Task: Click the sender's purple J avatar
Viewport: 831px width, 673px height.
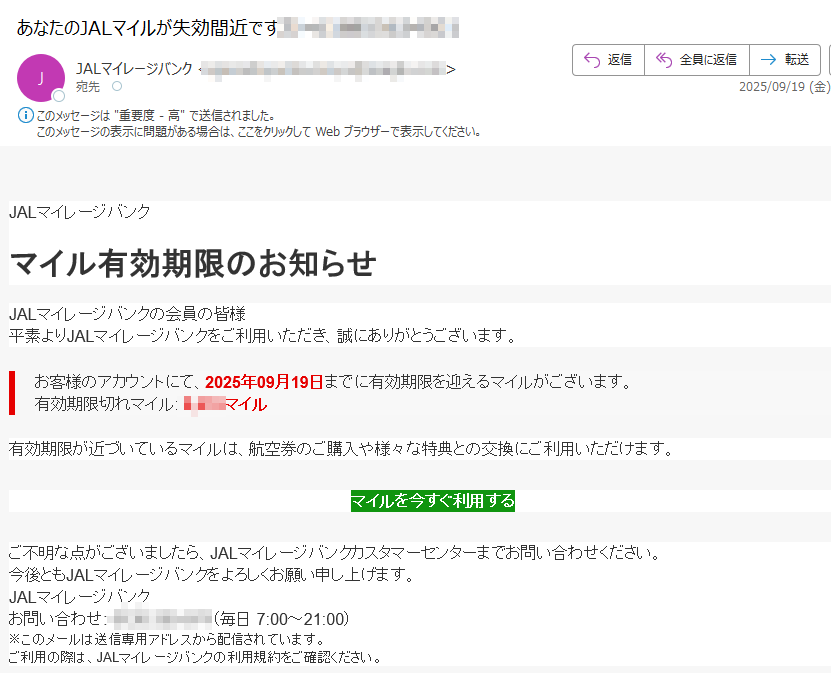Action: pos(41,77)
